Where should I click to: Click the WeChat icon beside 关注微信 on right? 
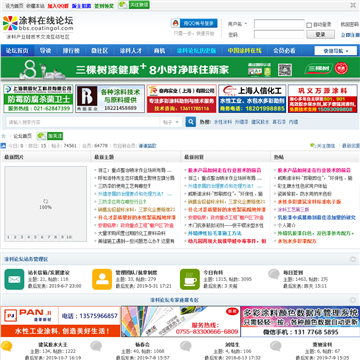coord(312,146)
